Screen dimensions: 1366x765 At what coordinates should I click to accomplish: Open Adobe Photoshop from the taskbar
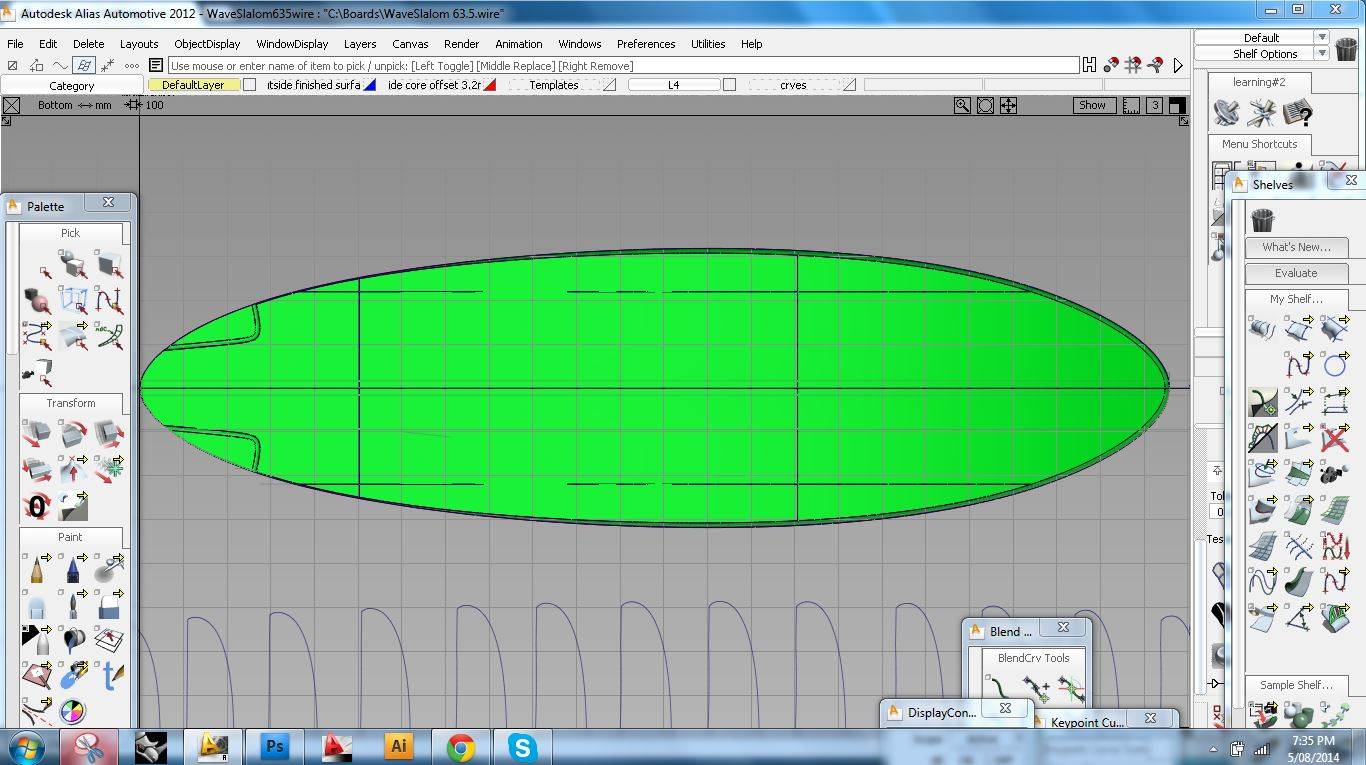click(274, 746)
